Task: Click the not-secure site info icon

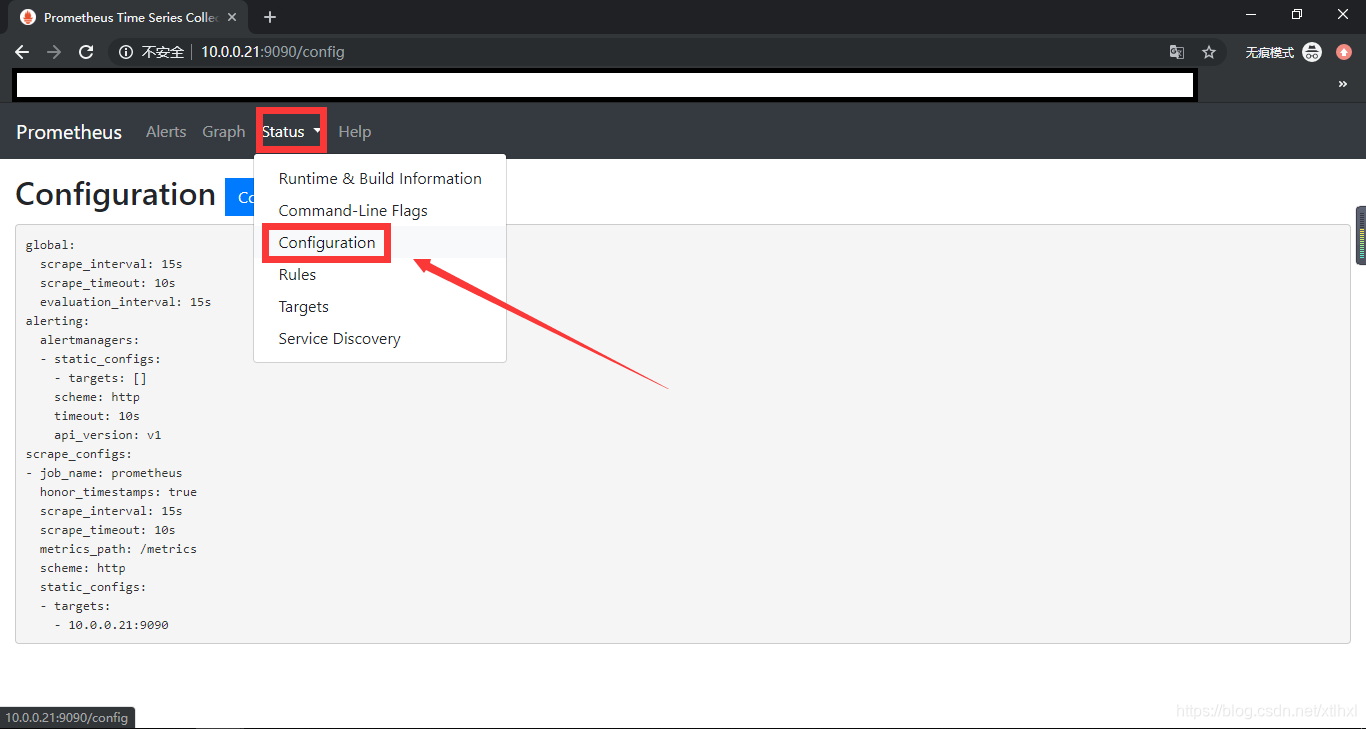Action: [126, 52]
